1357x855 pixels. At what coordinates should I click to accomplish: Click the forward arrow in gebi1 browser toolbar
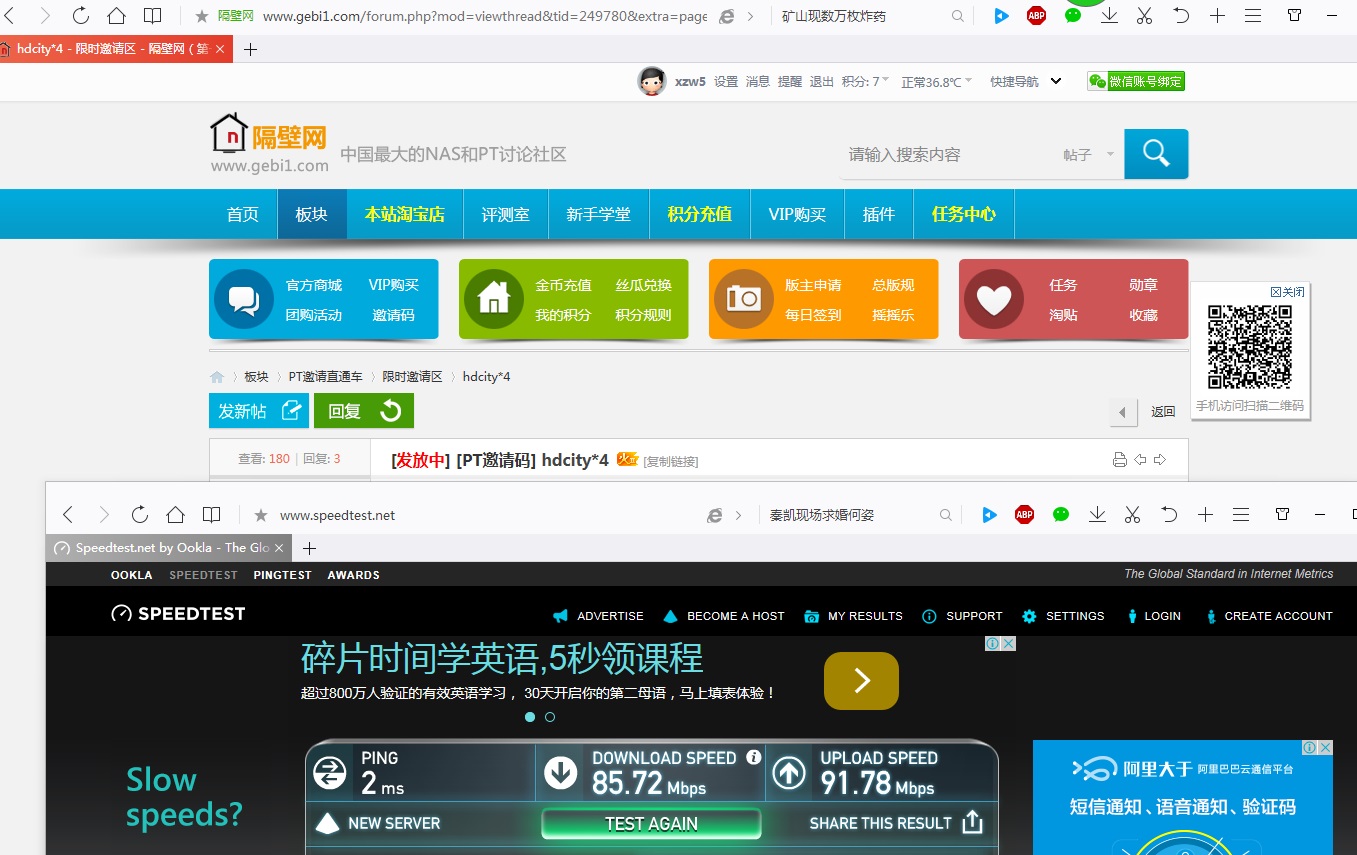pos(44,16)
